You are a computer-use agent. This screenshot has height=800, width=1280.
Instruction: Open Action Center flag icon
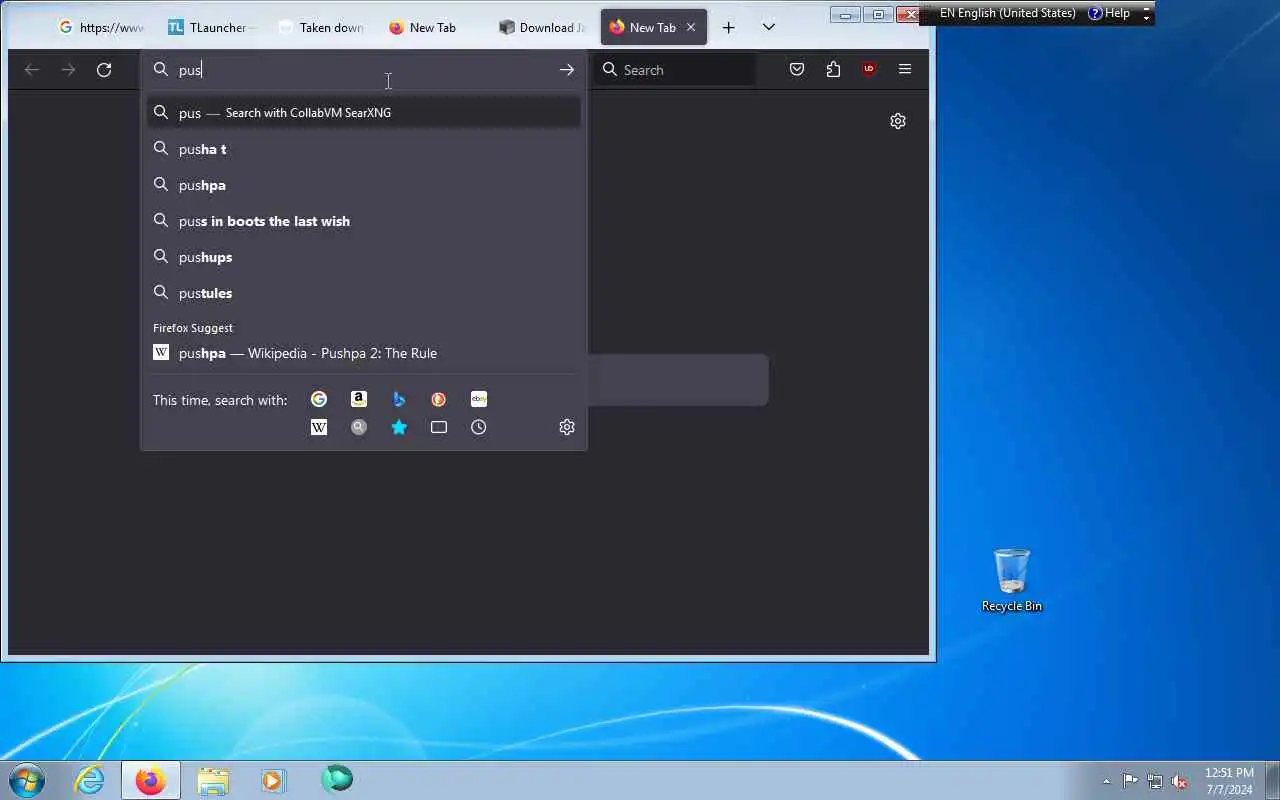1130,781
